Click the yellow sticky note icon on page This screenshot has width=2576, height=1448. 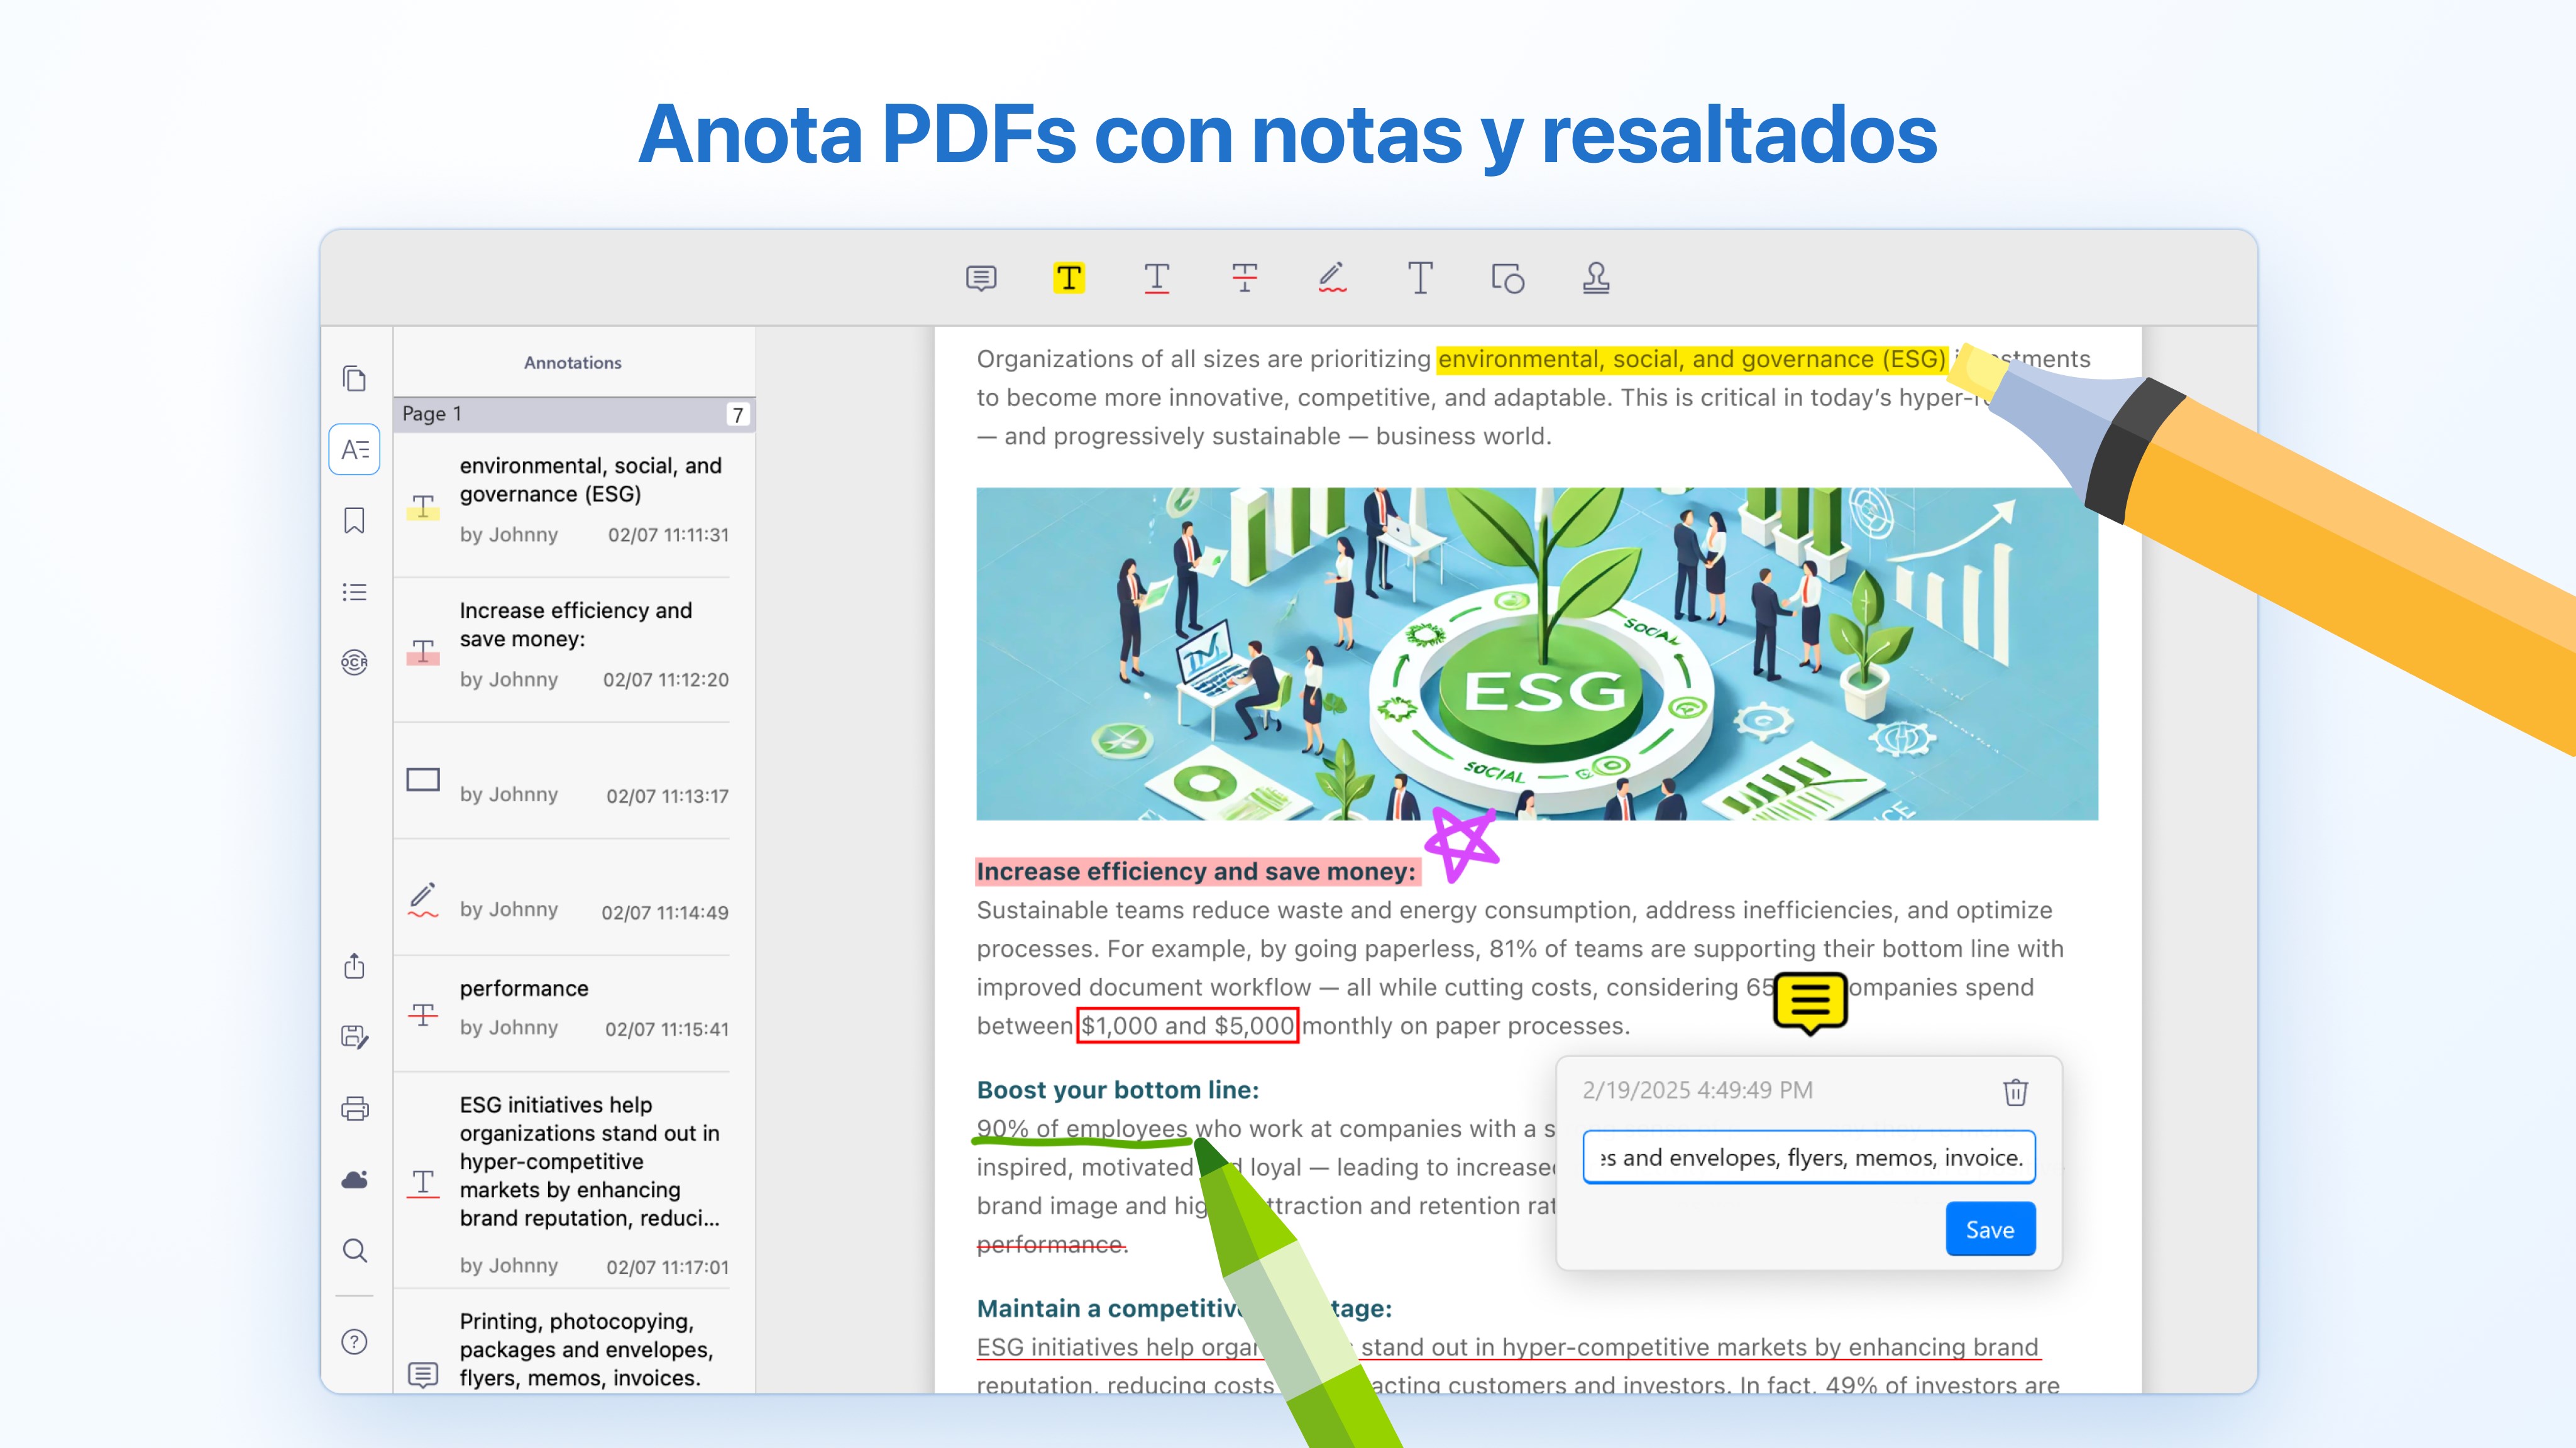pos(1810,1003)
